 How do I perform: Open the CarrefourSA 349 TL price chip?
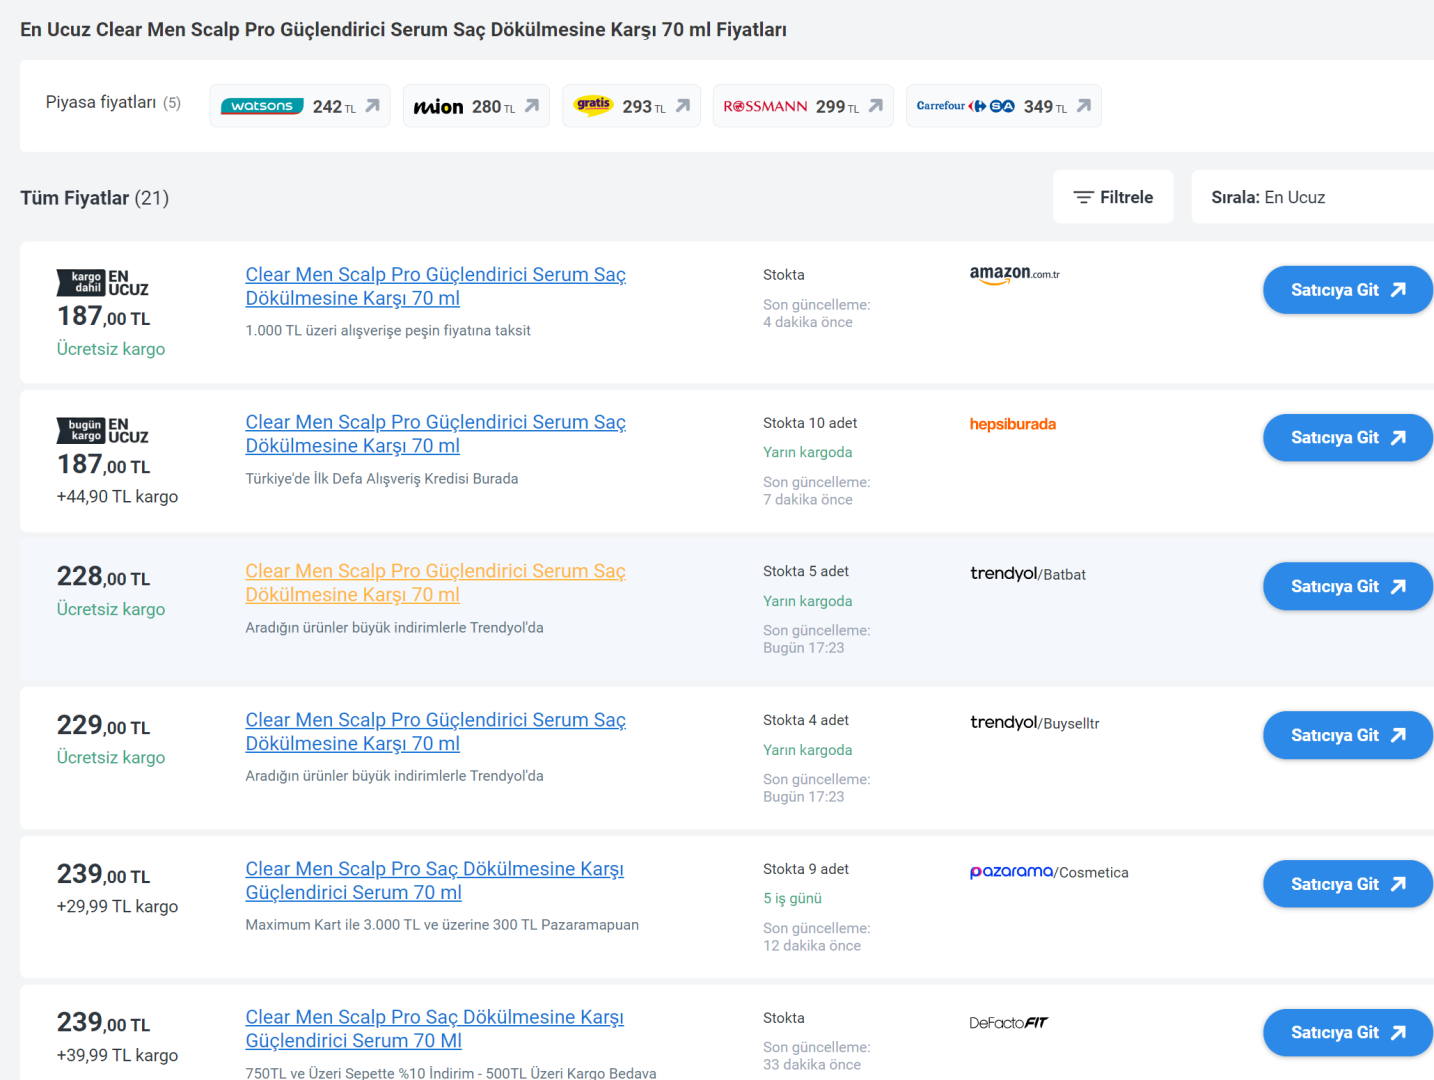coord(1003,106)
